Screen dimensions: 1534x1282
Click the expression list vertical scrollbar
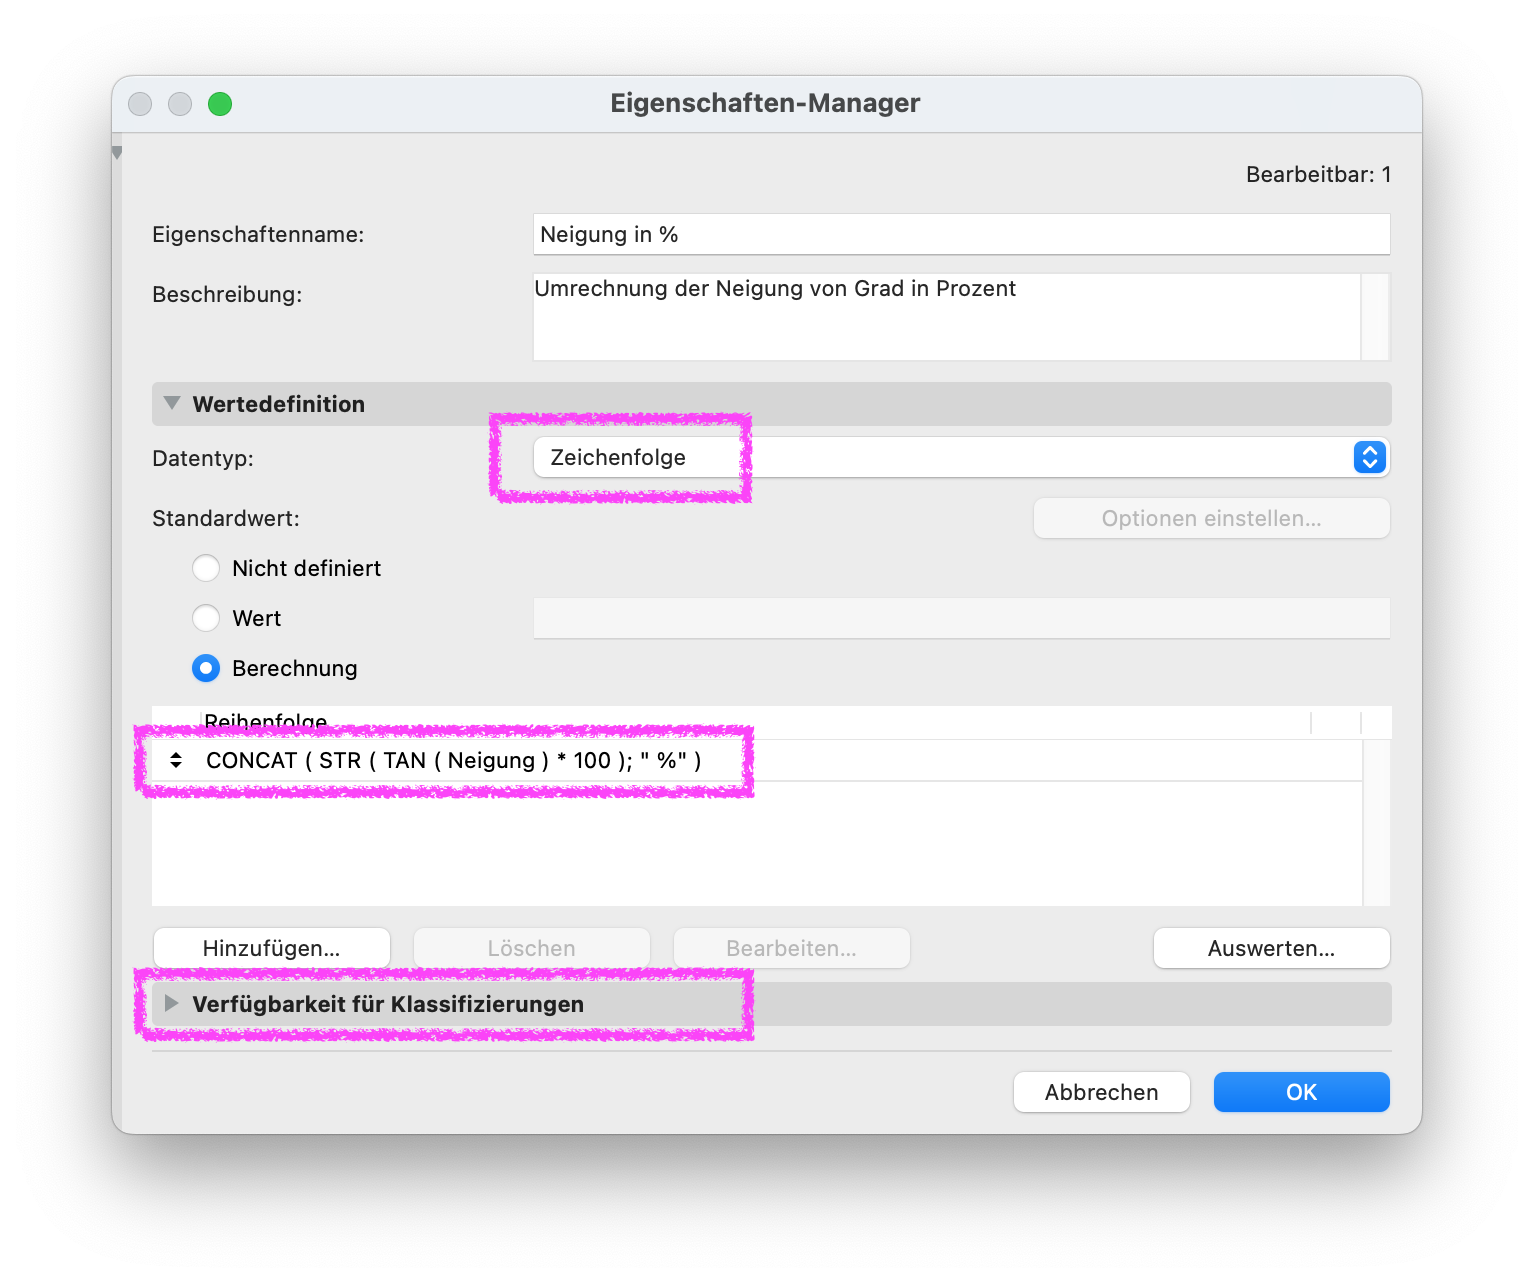point(1376,823)
